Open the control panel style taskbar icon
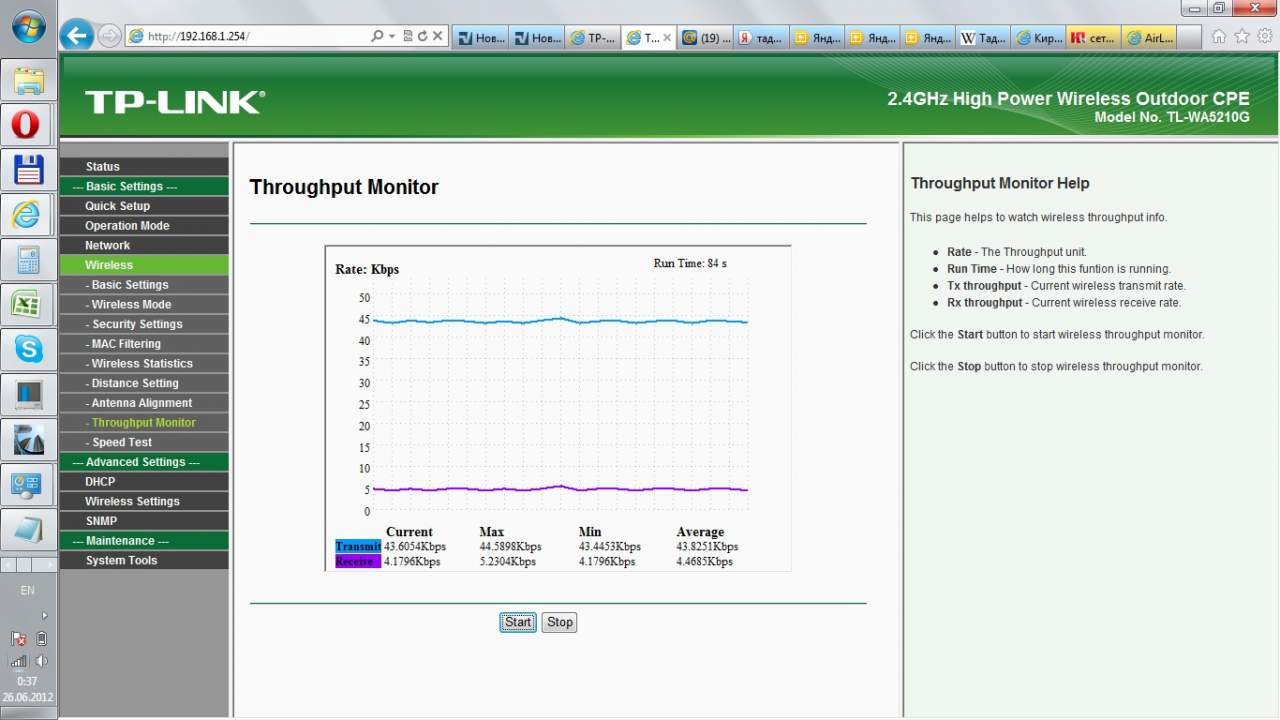The height and width of the screenshot is (720, 1280). [28, 484]
